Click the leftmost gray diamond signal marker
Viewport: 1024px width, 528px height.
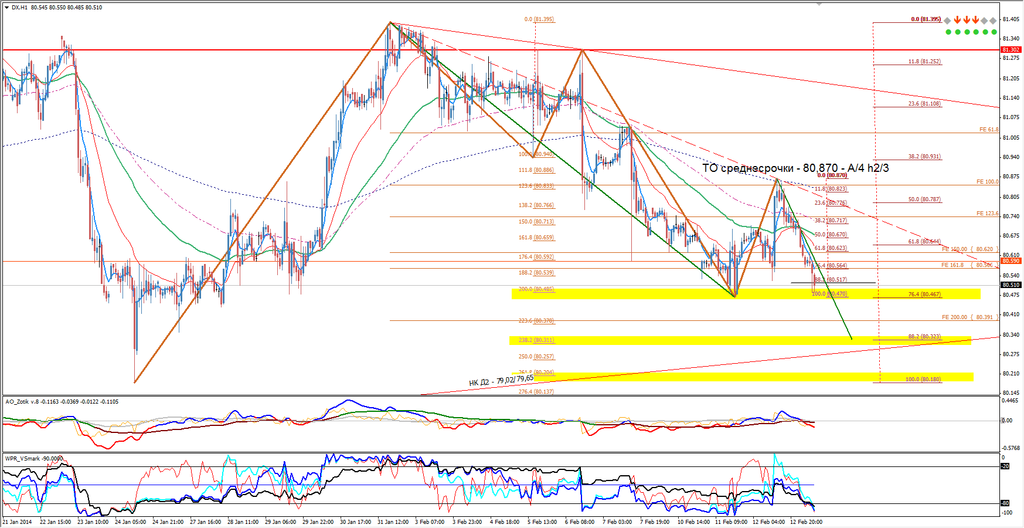948,22
